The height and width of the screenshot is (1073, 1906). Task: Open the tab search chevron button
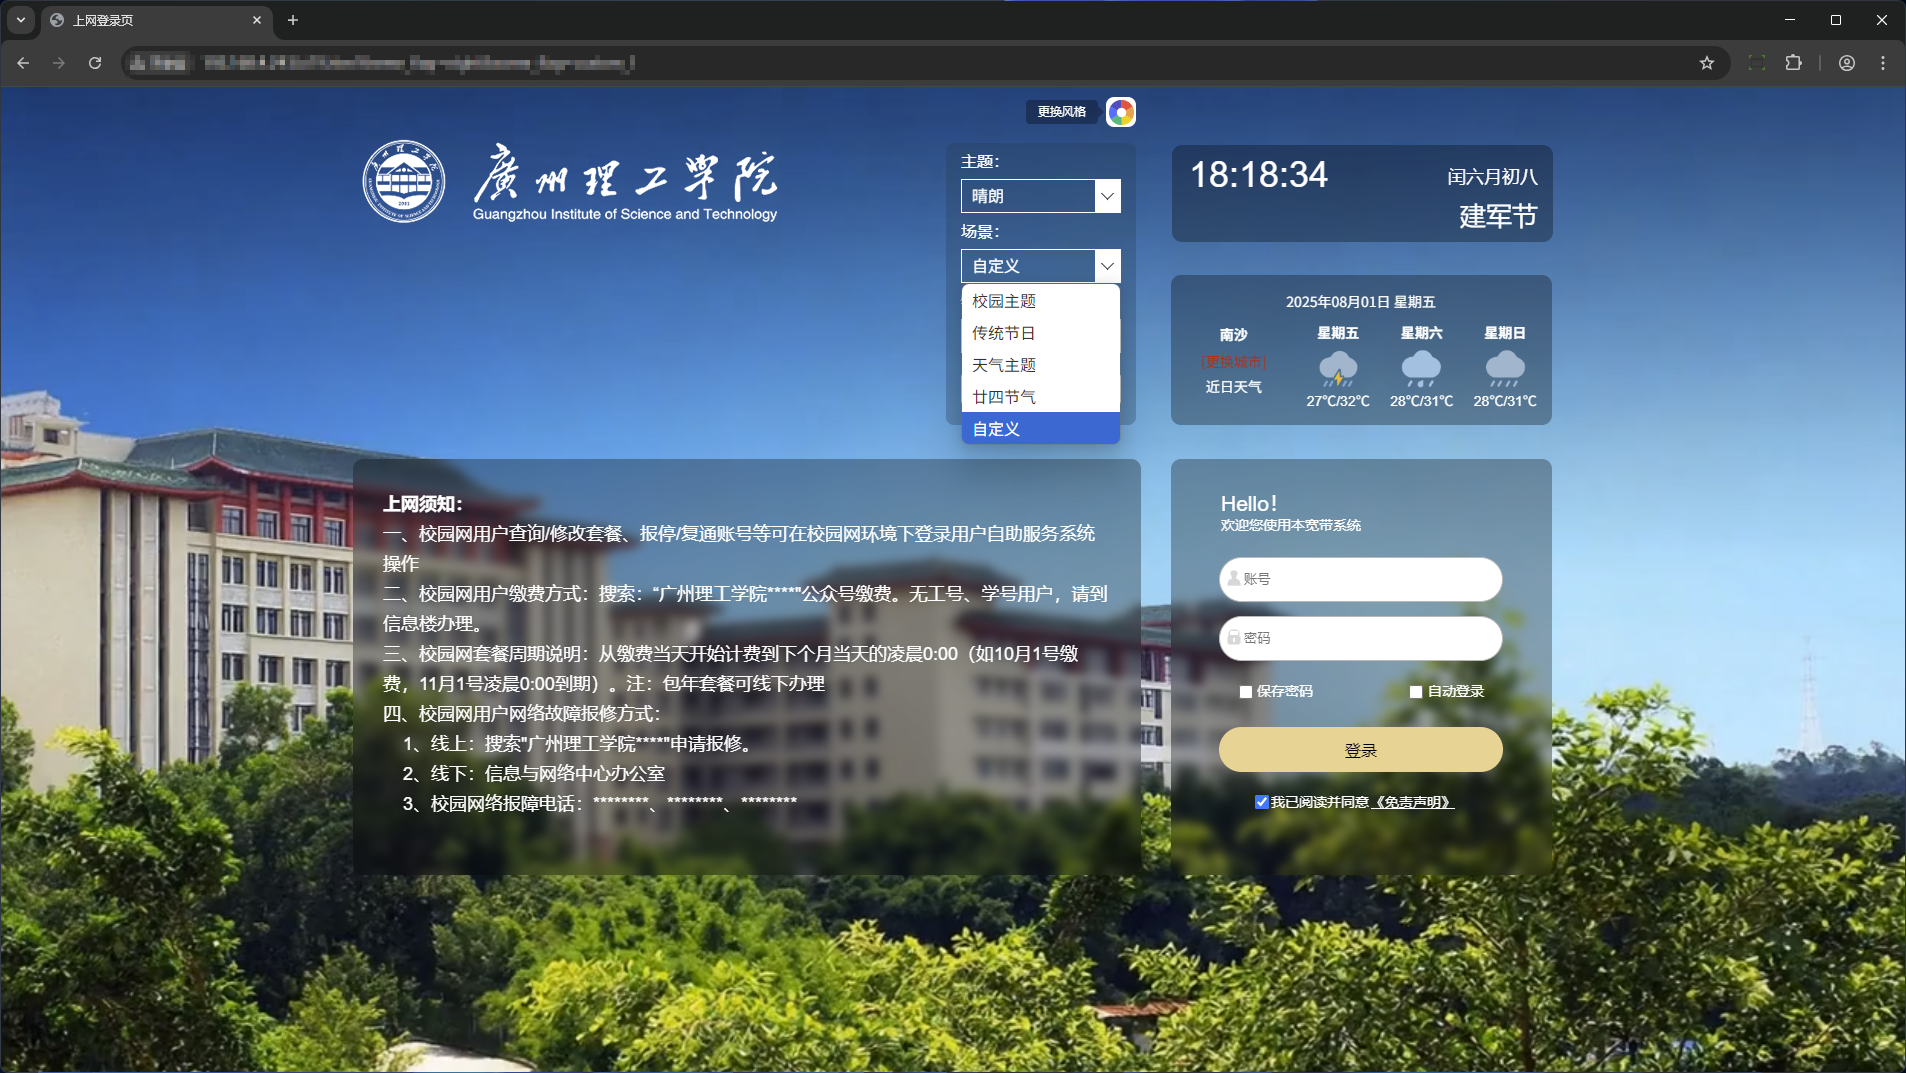(21, 20)
